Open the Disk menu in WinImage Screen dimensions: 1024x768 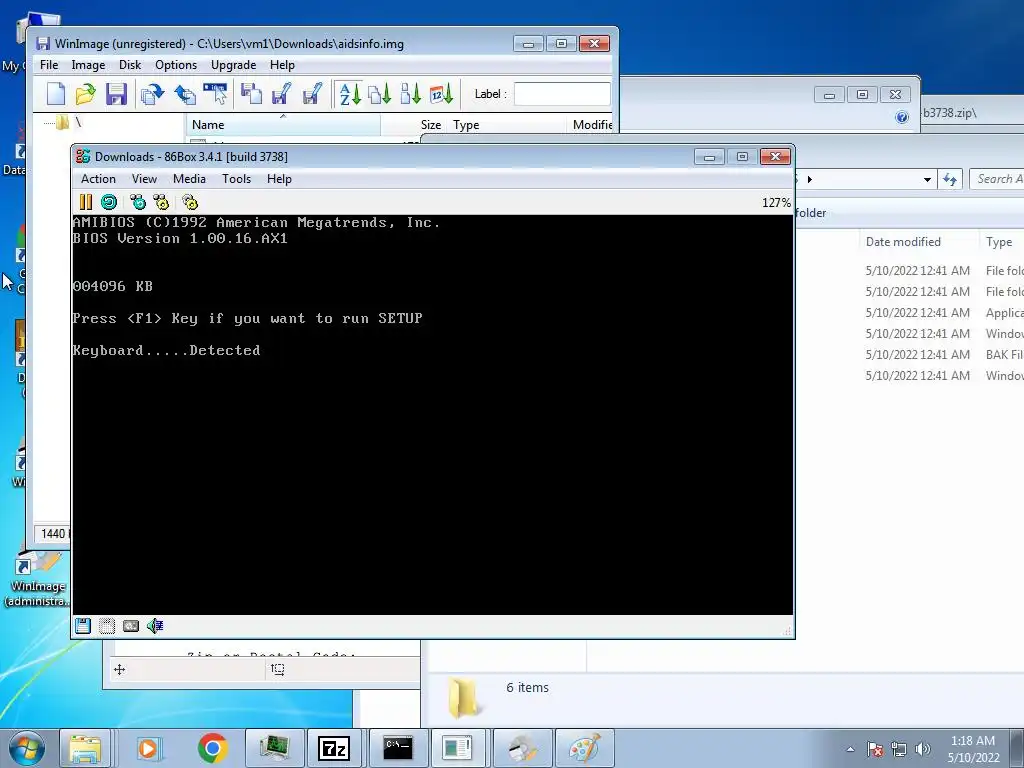point(130,65)
